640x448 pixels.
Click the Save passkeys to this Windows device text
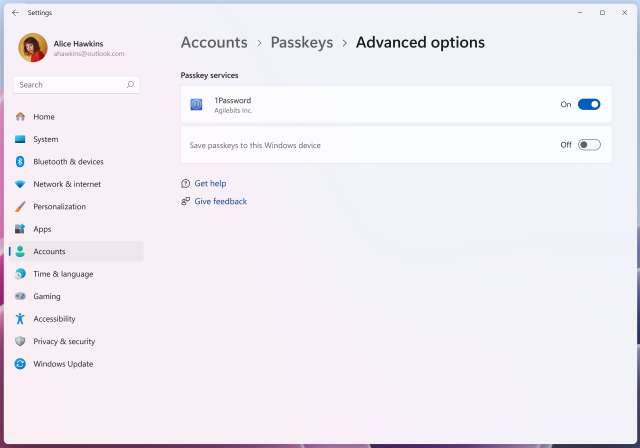(255, 145)
